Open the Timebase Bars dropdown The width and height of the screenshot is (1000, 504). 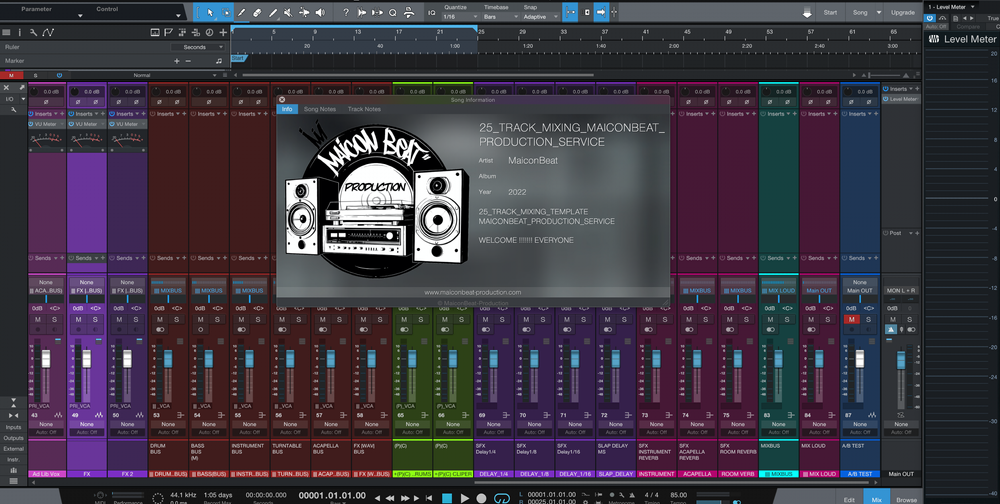tap(501, 17)
